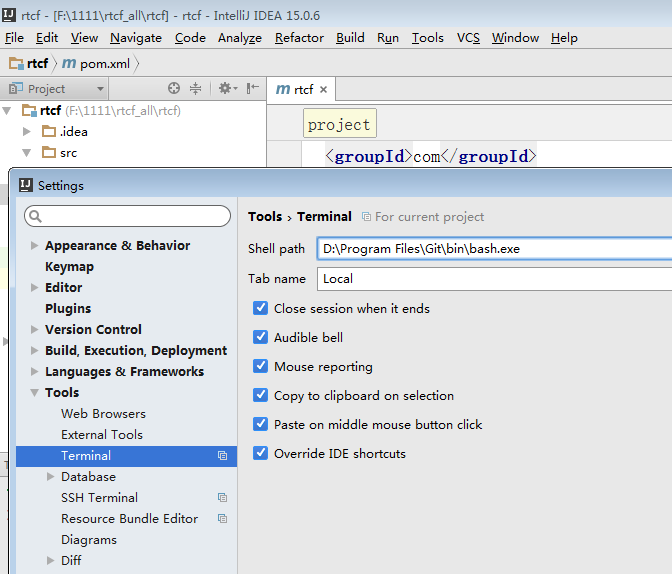Click the rtcf module folder icon in tree
This screenshot has width=672, height=574.
point(30,111)
